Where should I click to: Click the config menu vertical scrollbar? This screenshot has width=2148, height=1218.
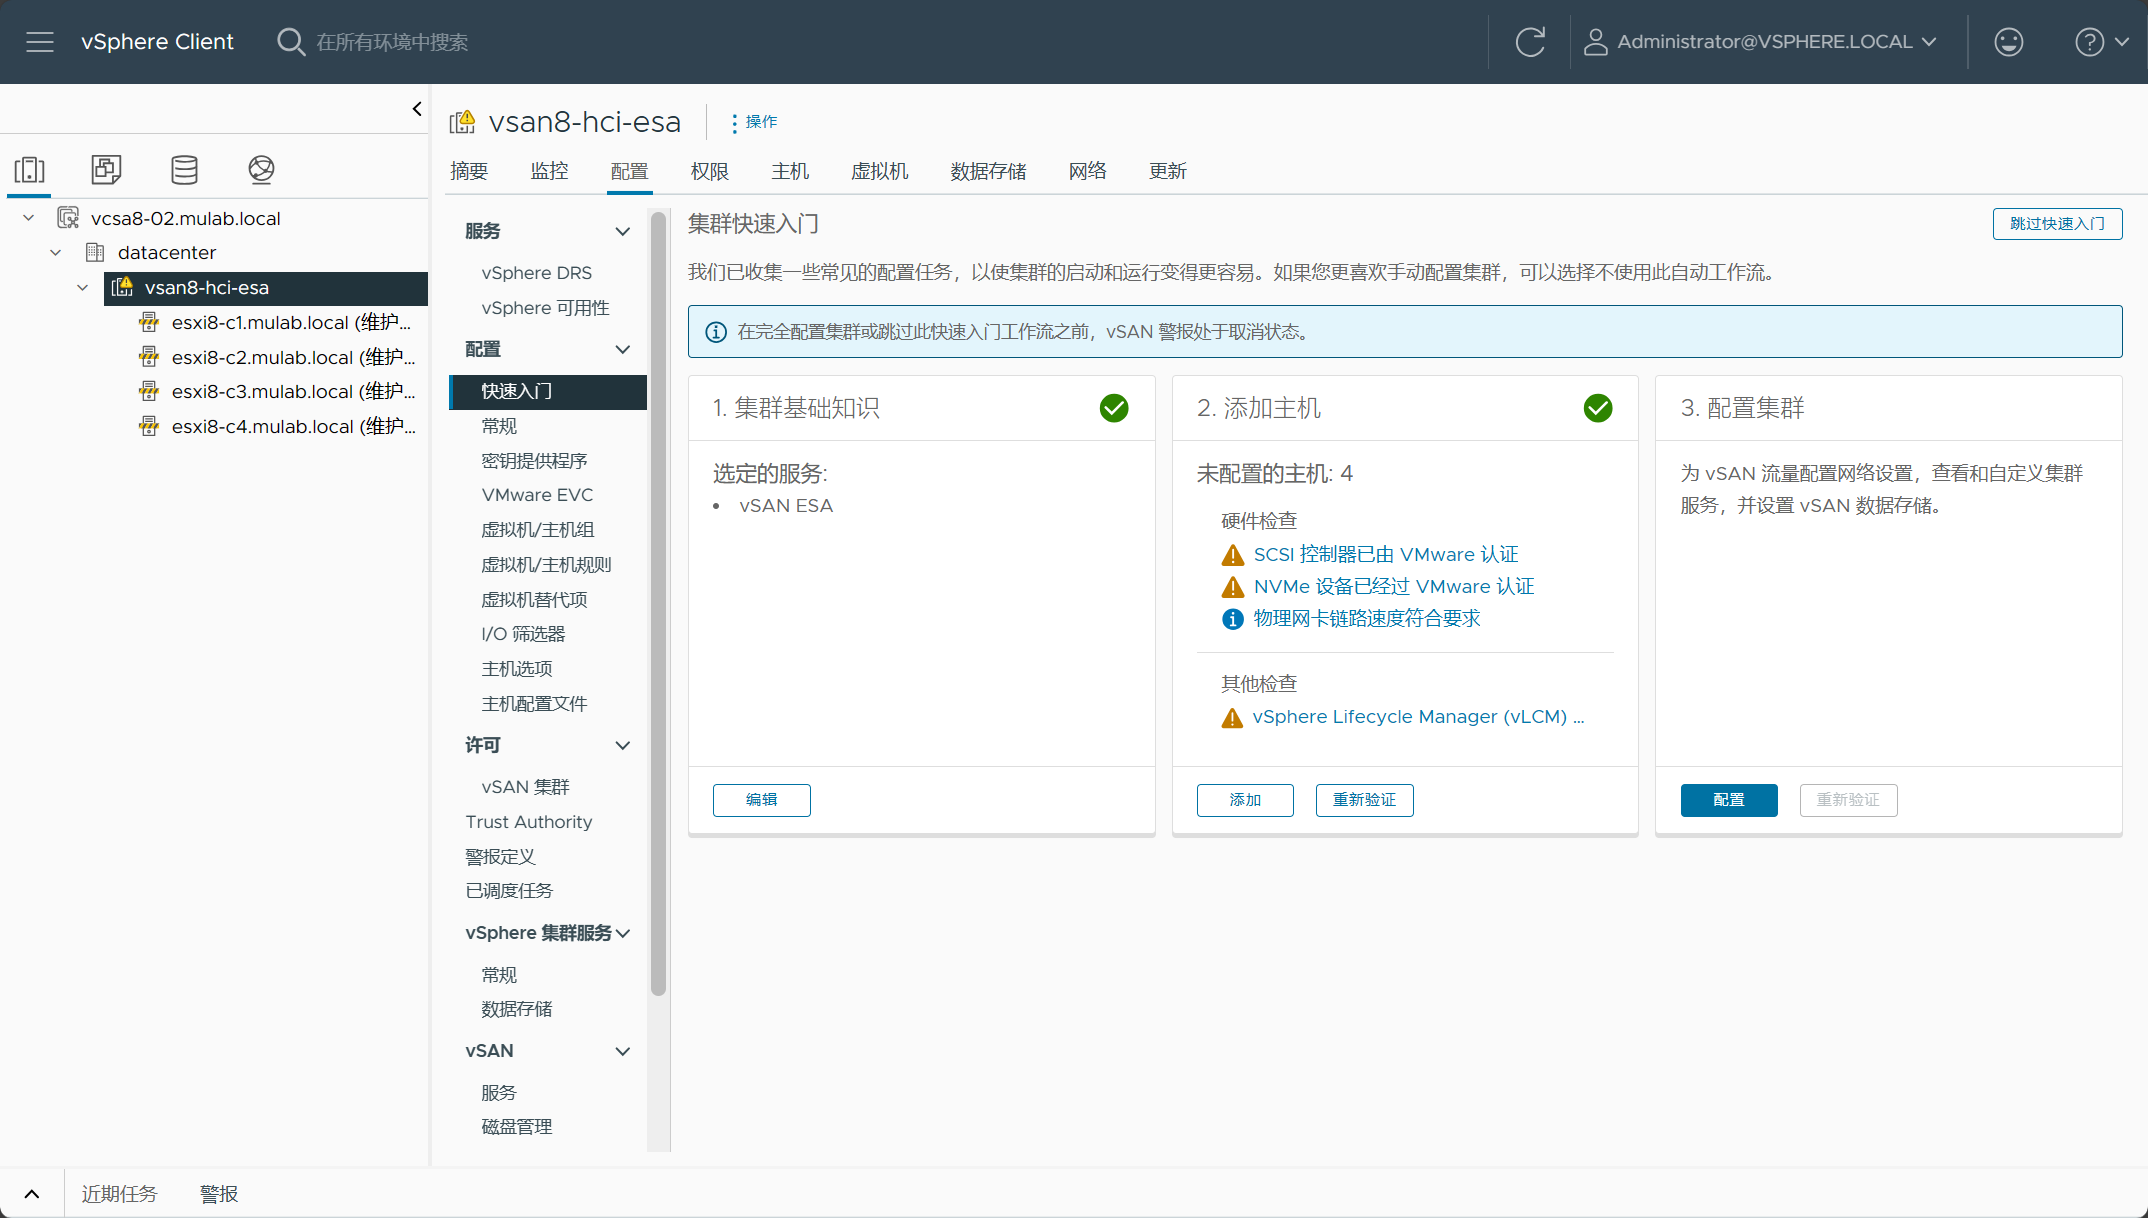658,604
